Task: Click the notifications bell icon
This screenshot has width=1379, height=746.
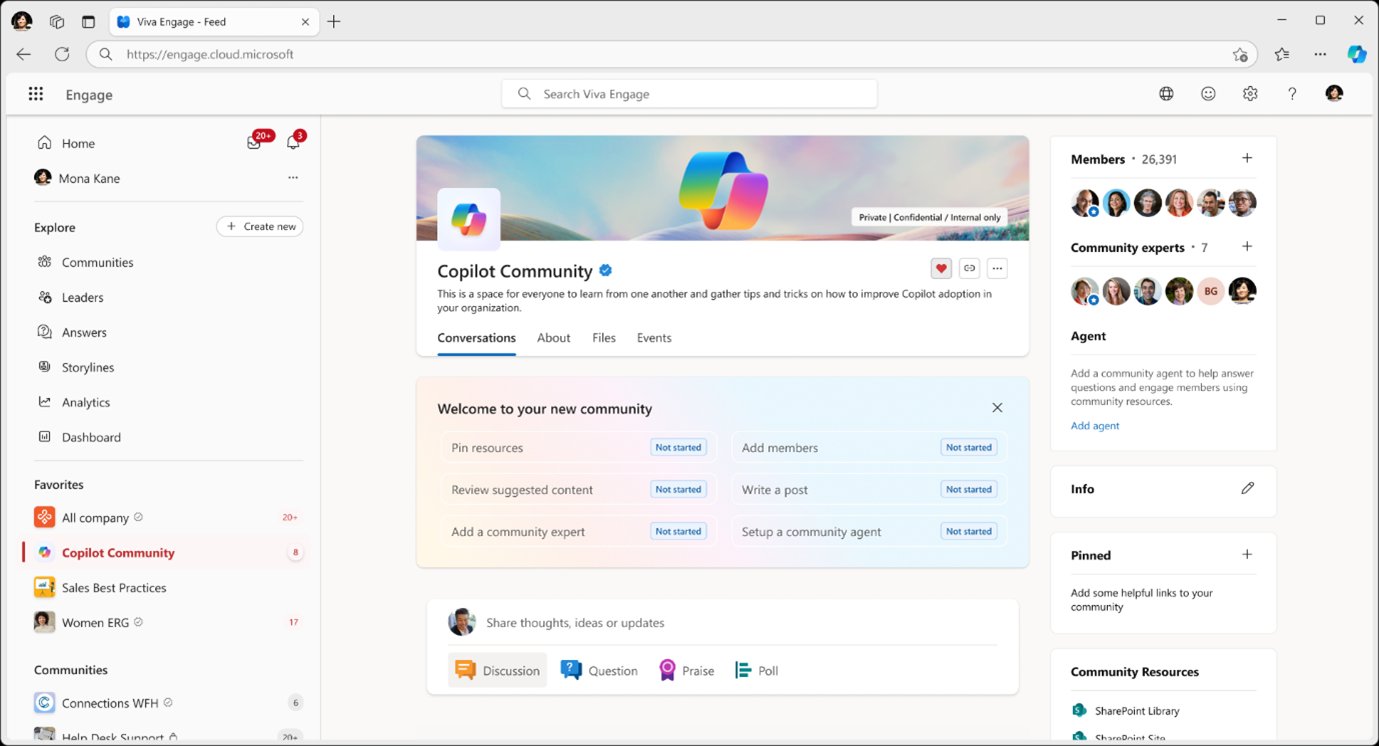Action: tap(293, 143)
